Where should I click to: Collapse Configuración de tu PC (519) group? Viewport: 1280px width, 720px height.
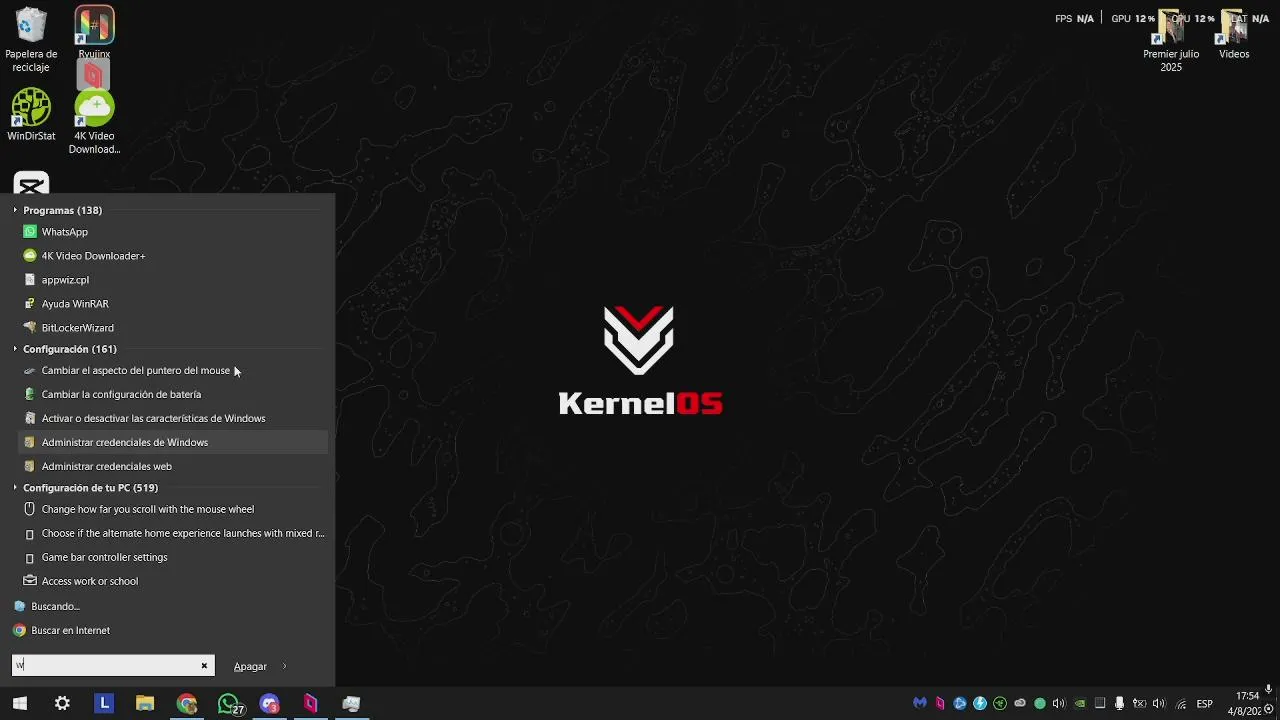(x=15, y=488)
